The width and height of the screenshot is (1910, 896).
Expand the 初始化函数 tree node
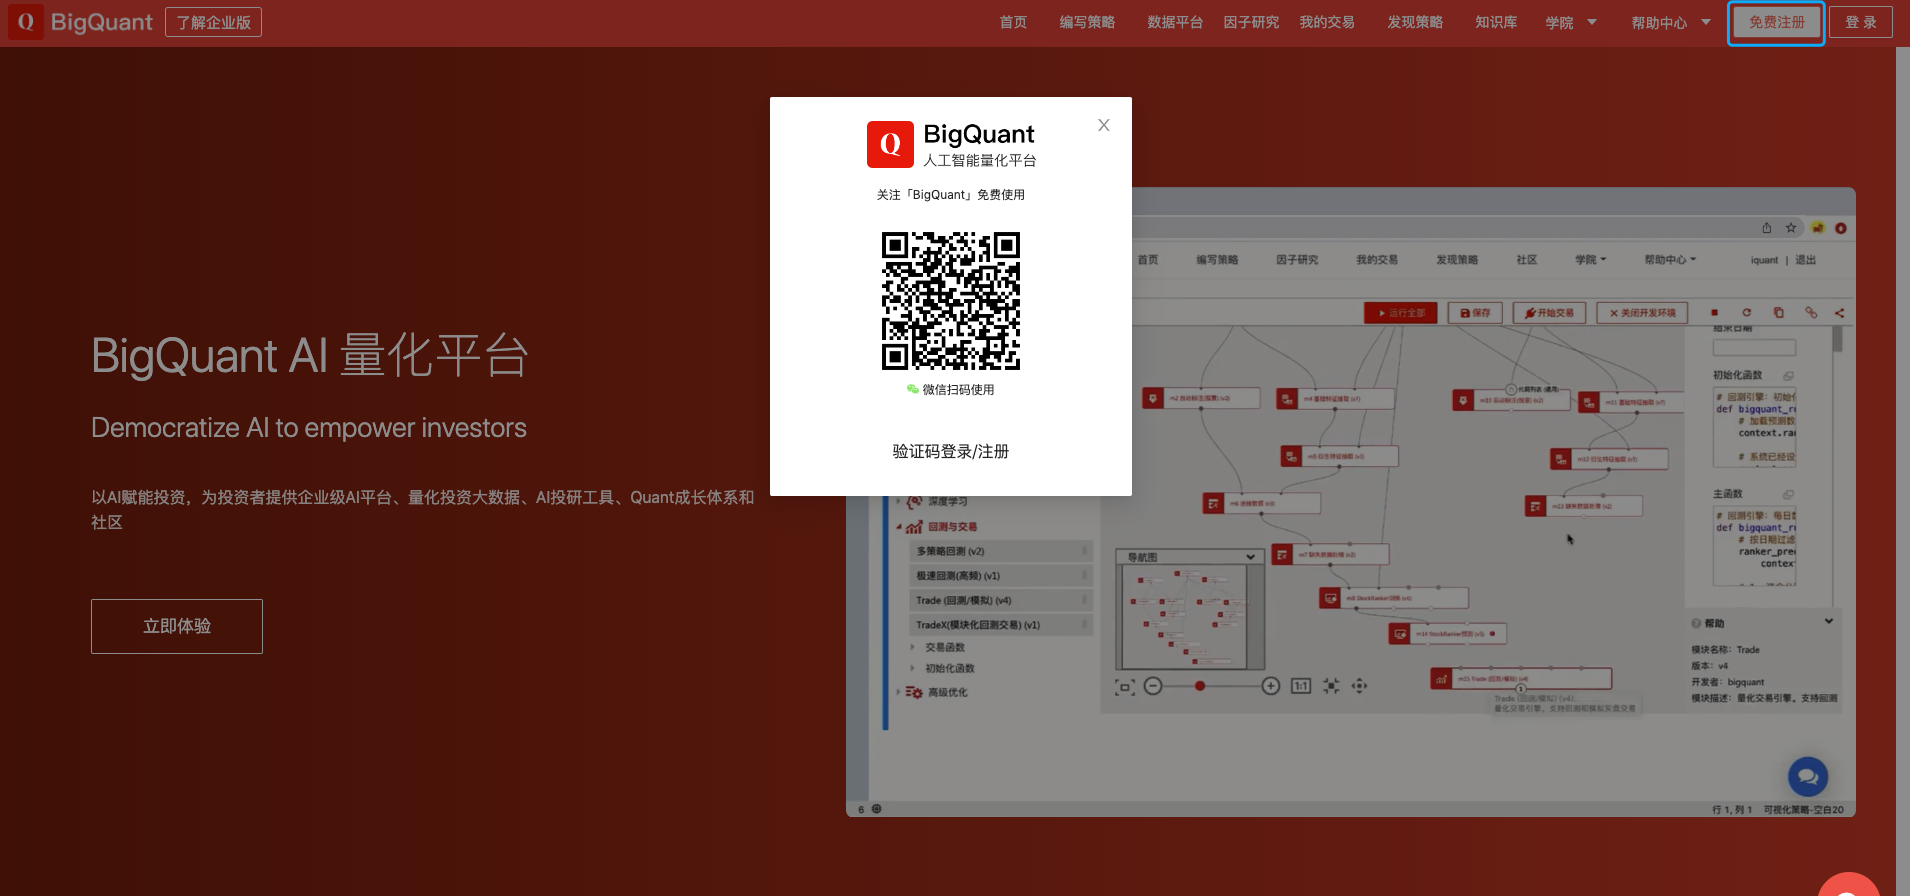tap(912, 668)
